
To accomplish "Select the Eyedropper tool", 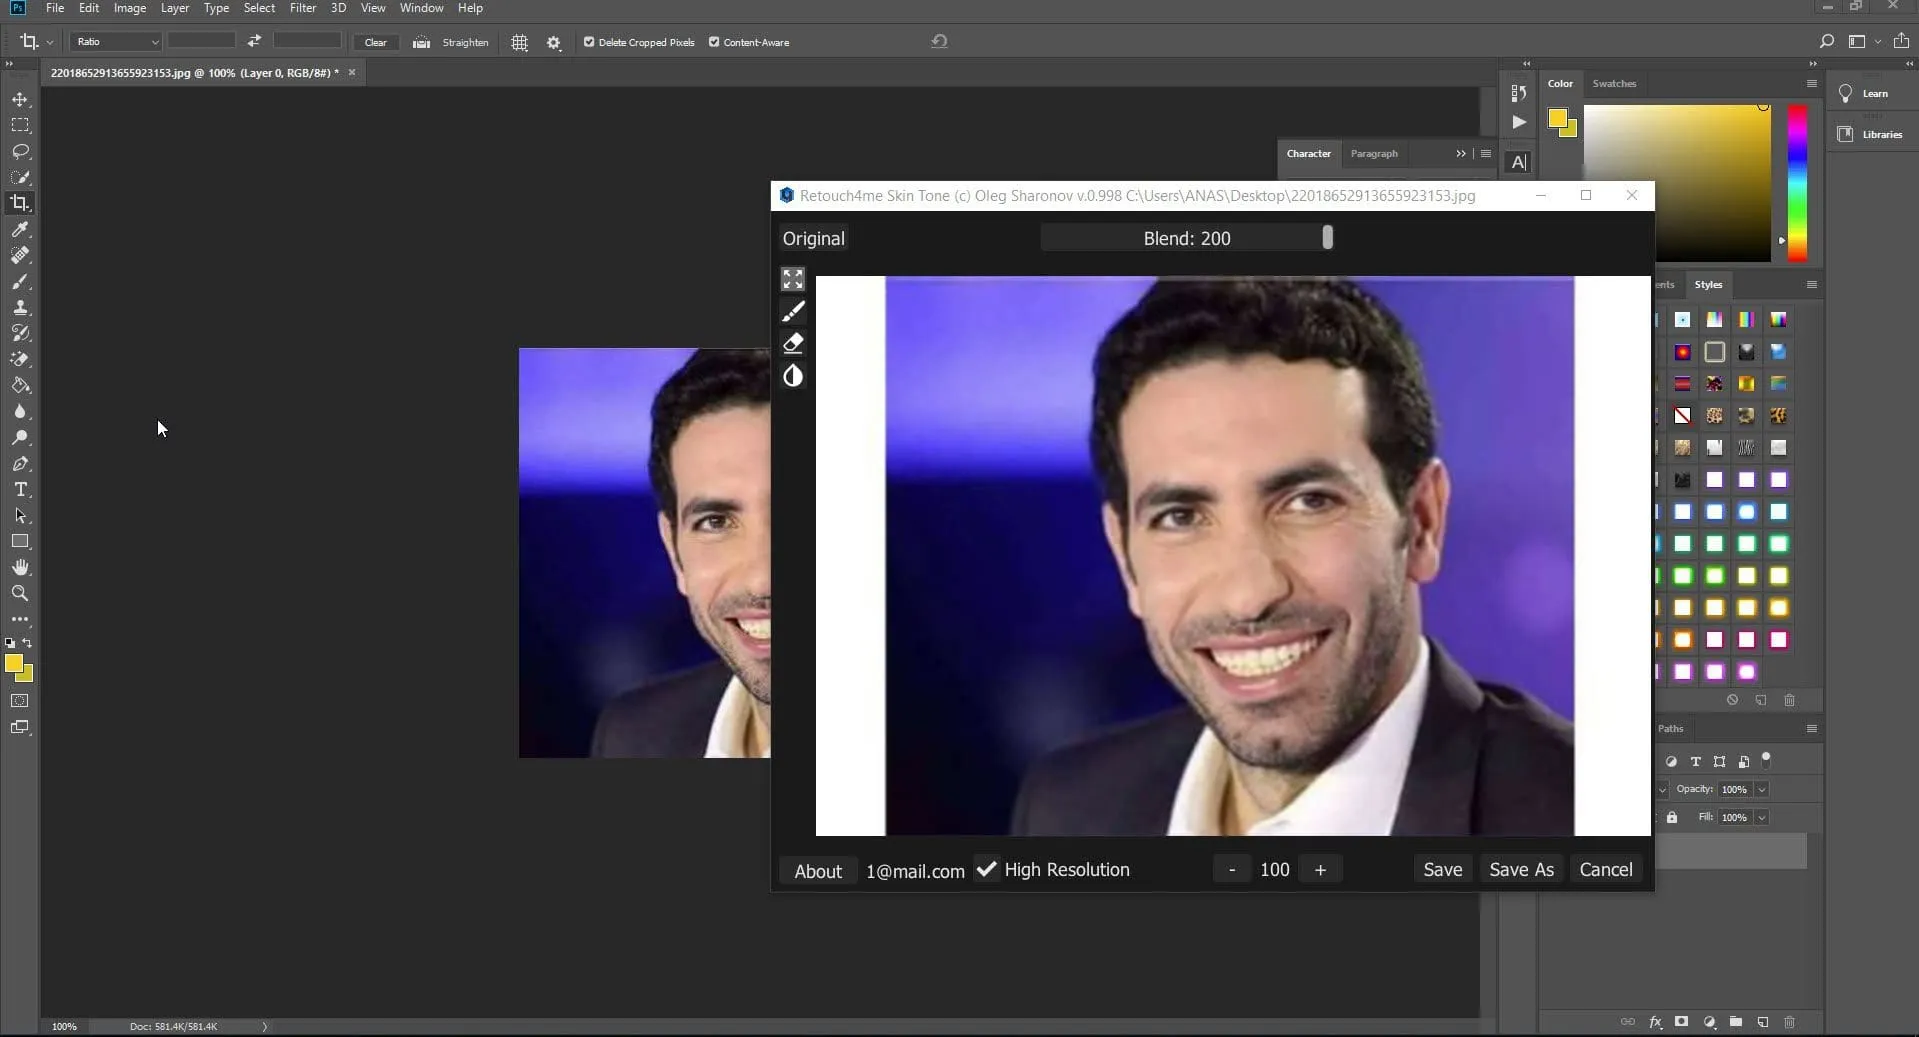I will 20,230.
